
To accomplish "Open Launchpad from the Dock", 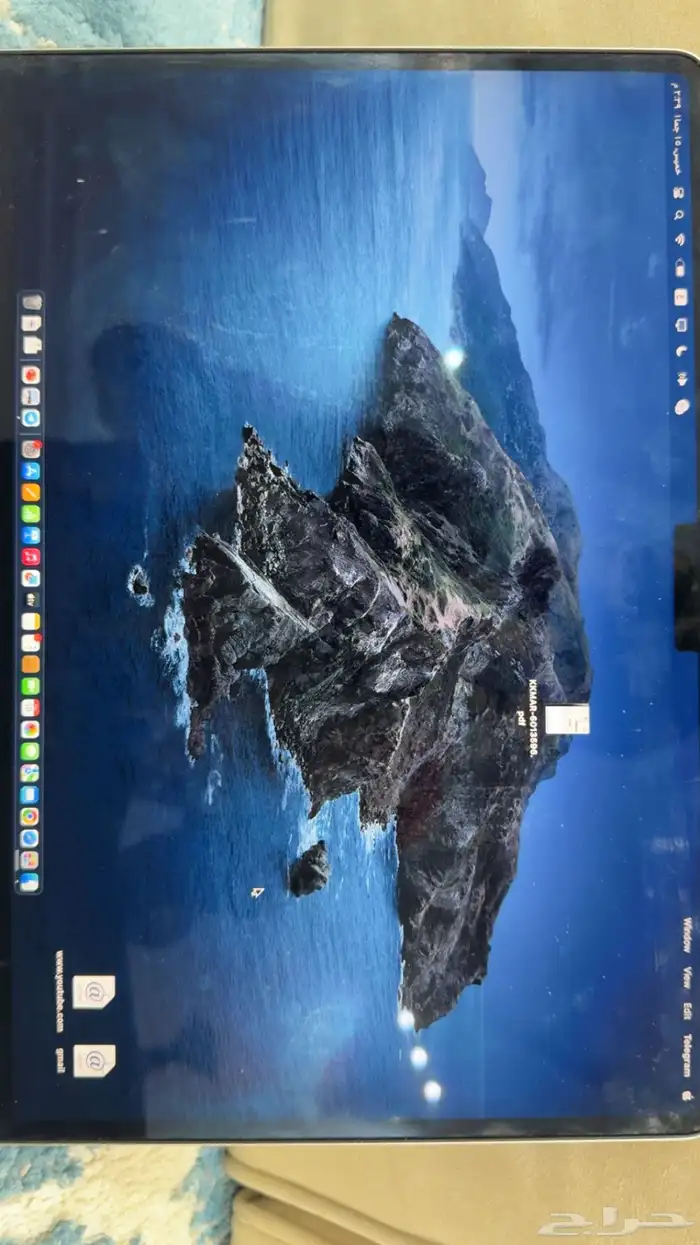I will click(31, 860).
